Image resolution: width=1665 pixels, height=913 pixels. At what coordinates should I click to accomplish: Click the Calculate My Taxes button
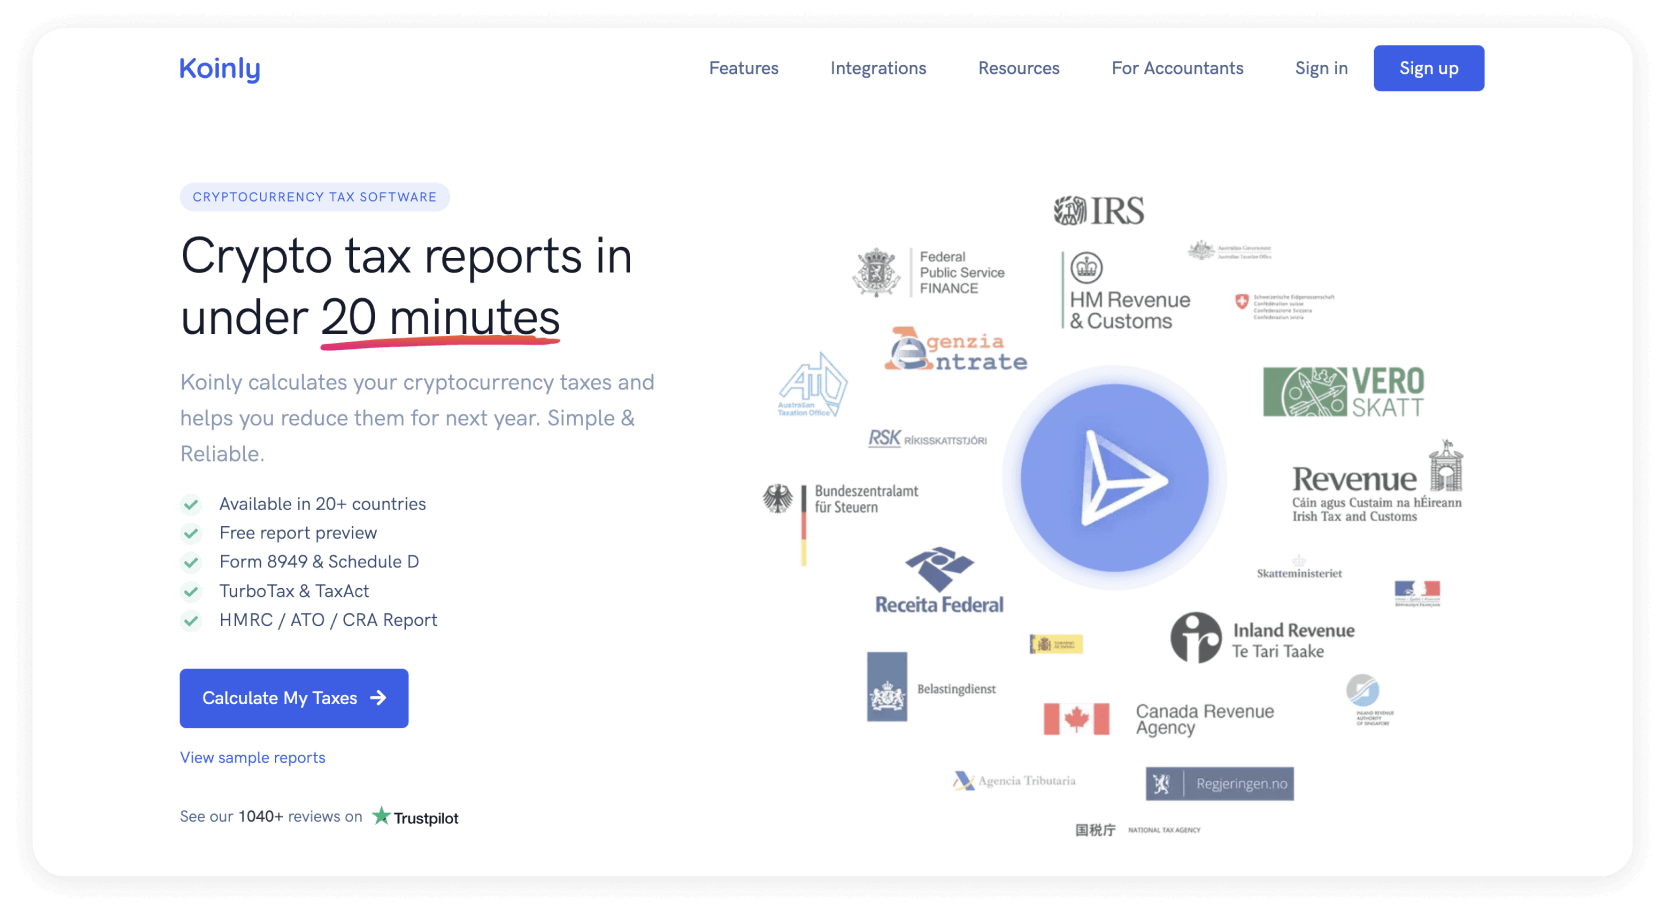(293, 698)
